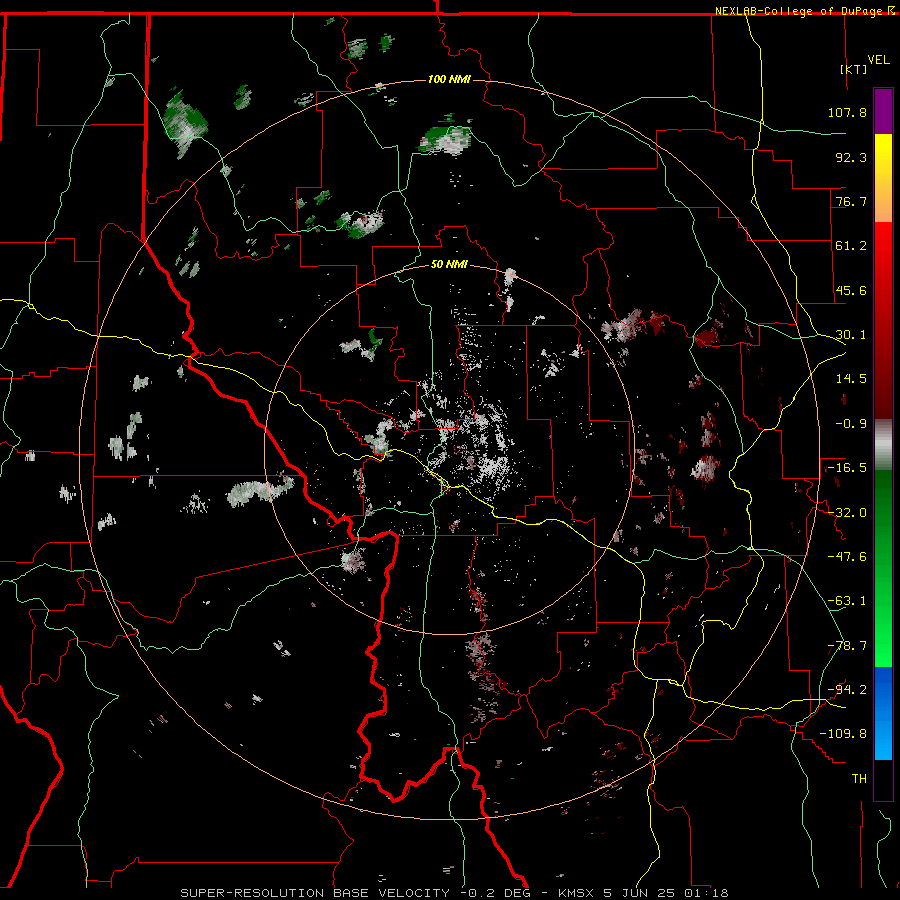The height and width of the screenshot is (900, 900).
Task: Click the -32.0 velocity scale value
Action: pos(847,513)
